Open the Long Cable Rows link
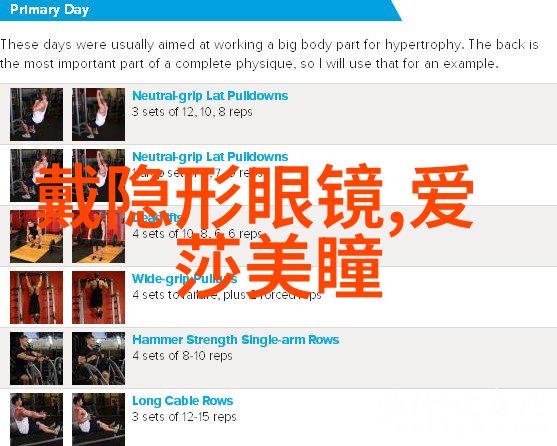This screenshot has height=446, width=557. [183, 401]
